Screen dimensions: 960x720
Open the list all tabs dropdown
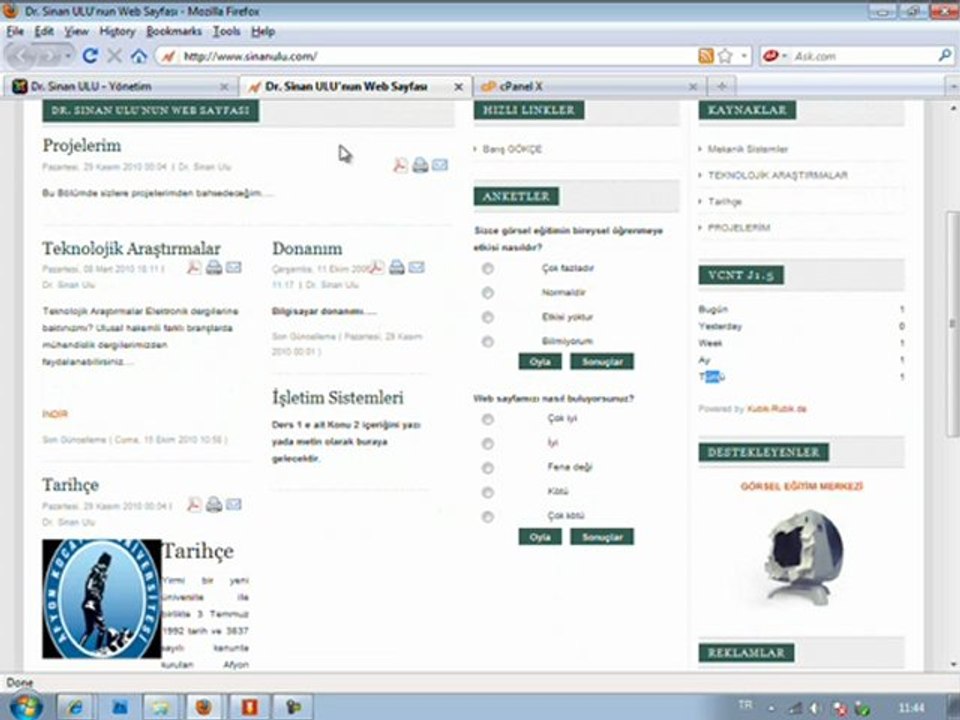[x=953, y=86]
